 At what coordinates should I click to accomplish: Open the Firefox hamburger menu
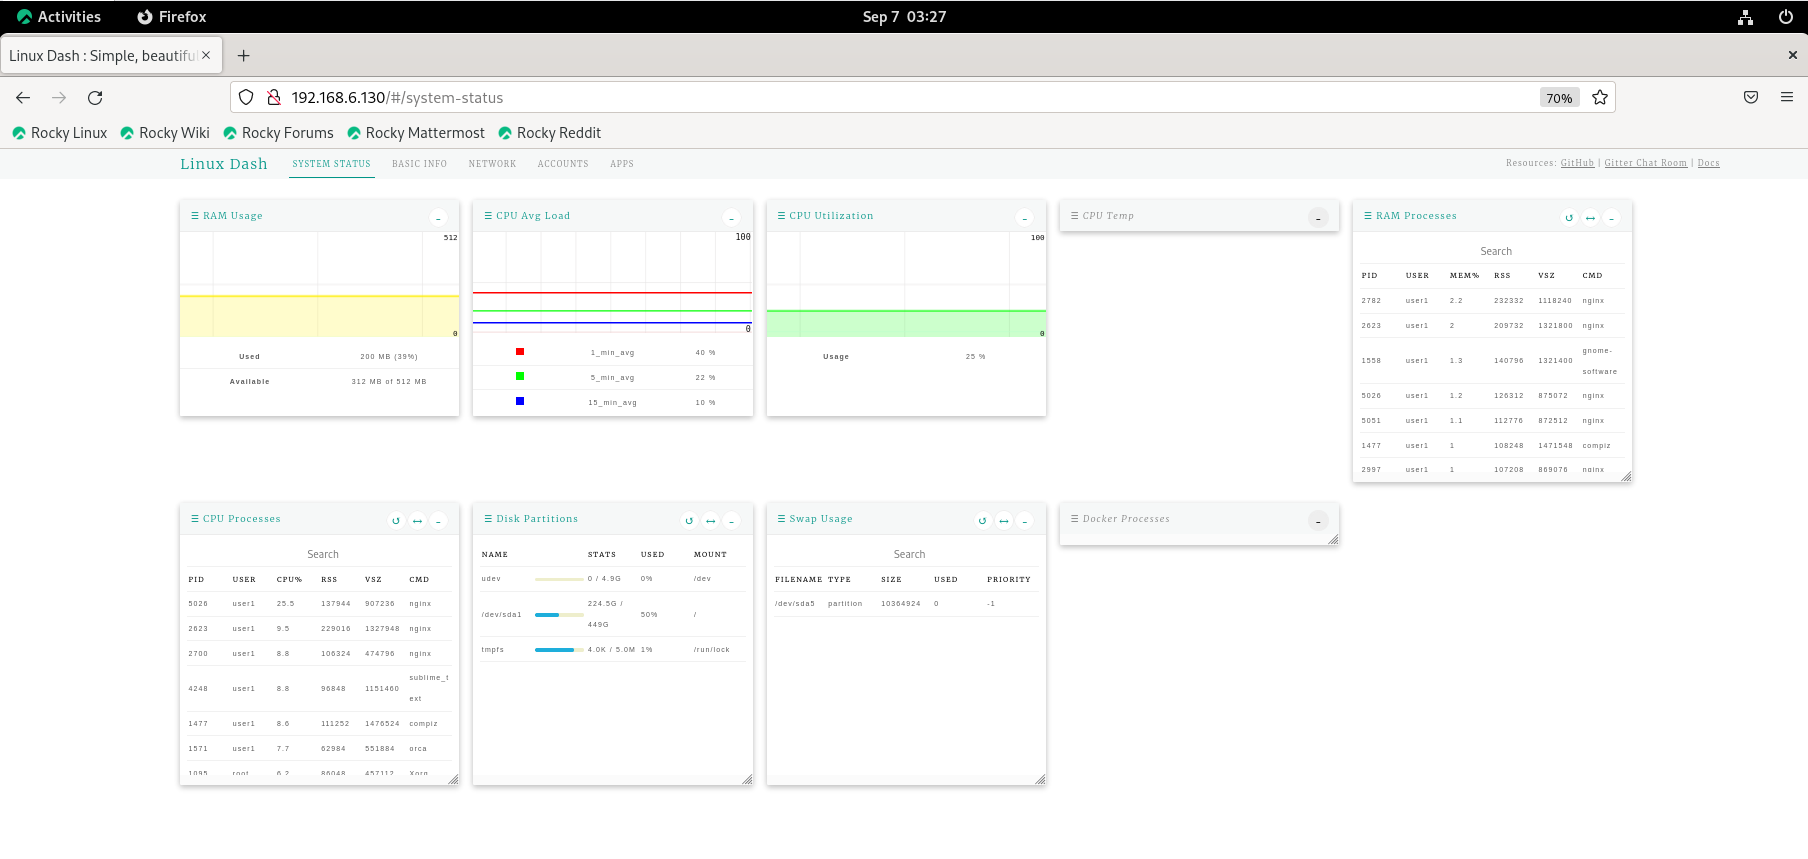pos(1787,97)
